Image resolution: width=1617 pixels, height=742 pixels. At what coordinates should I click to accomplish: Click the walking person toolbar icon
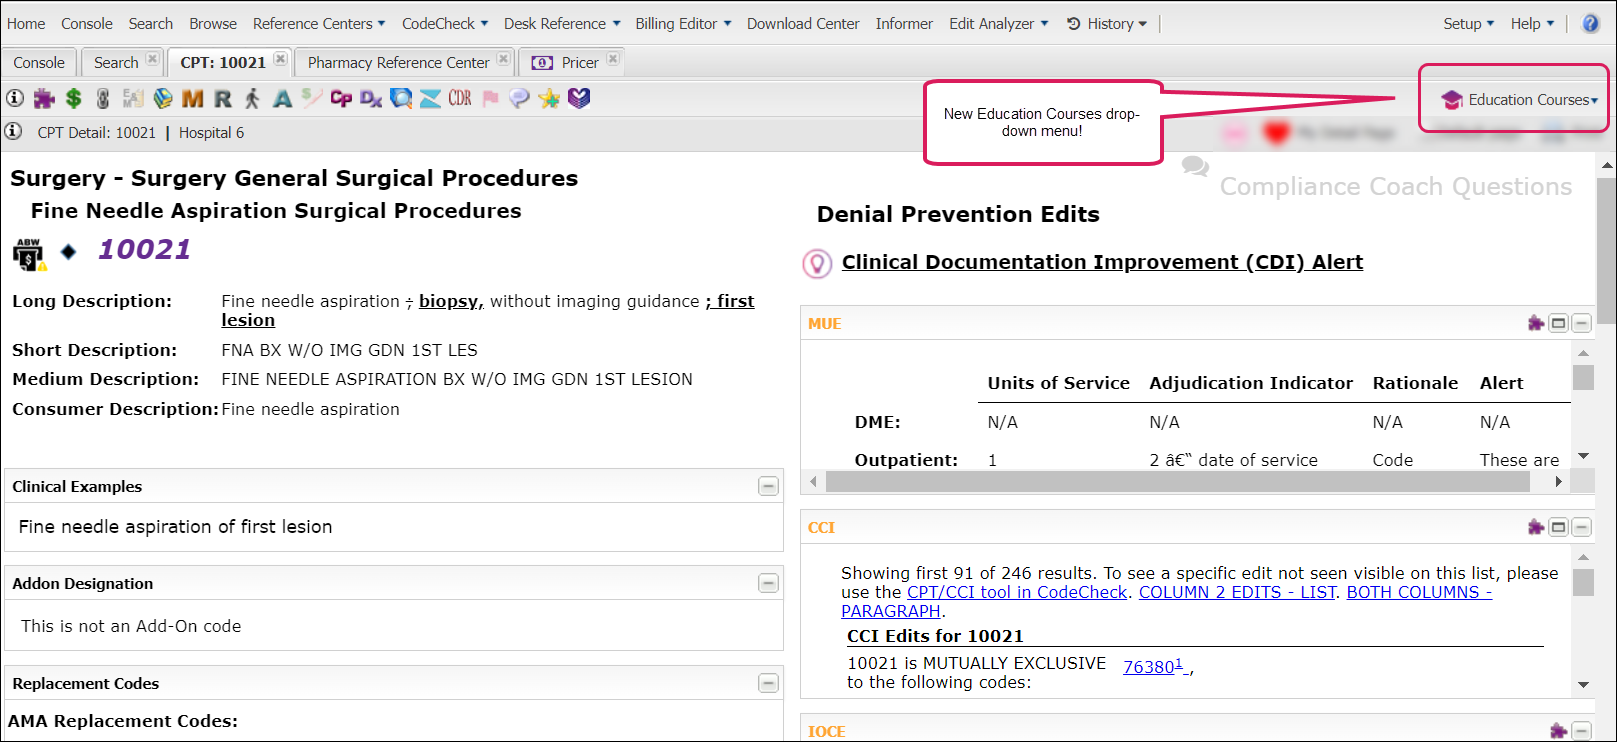tap(252, 98)
